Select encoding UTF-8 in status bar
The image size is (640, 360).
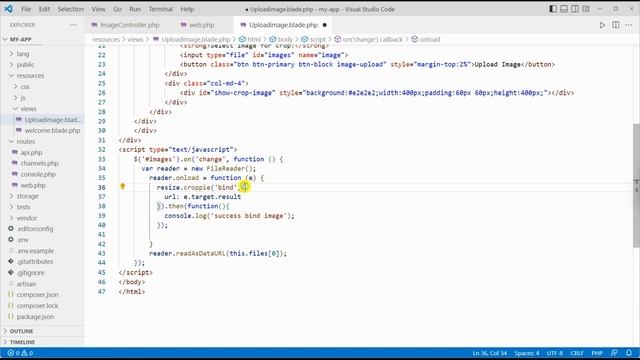[555, 353]
